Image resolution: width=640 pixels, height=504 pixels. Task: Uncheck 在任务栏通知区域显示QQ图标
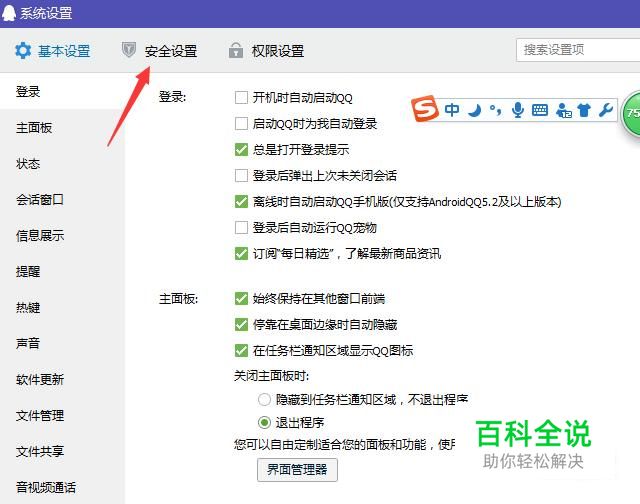click(241, 351)
